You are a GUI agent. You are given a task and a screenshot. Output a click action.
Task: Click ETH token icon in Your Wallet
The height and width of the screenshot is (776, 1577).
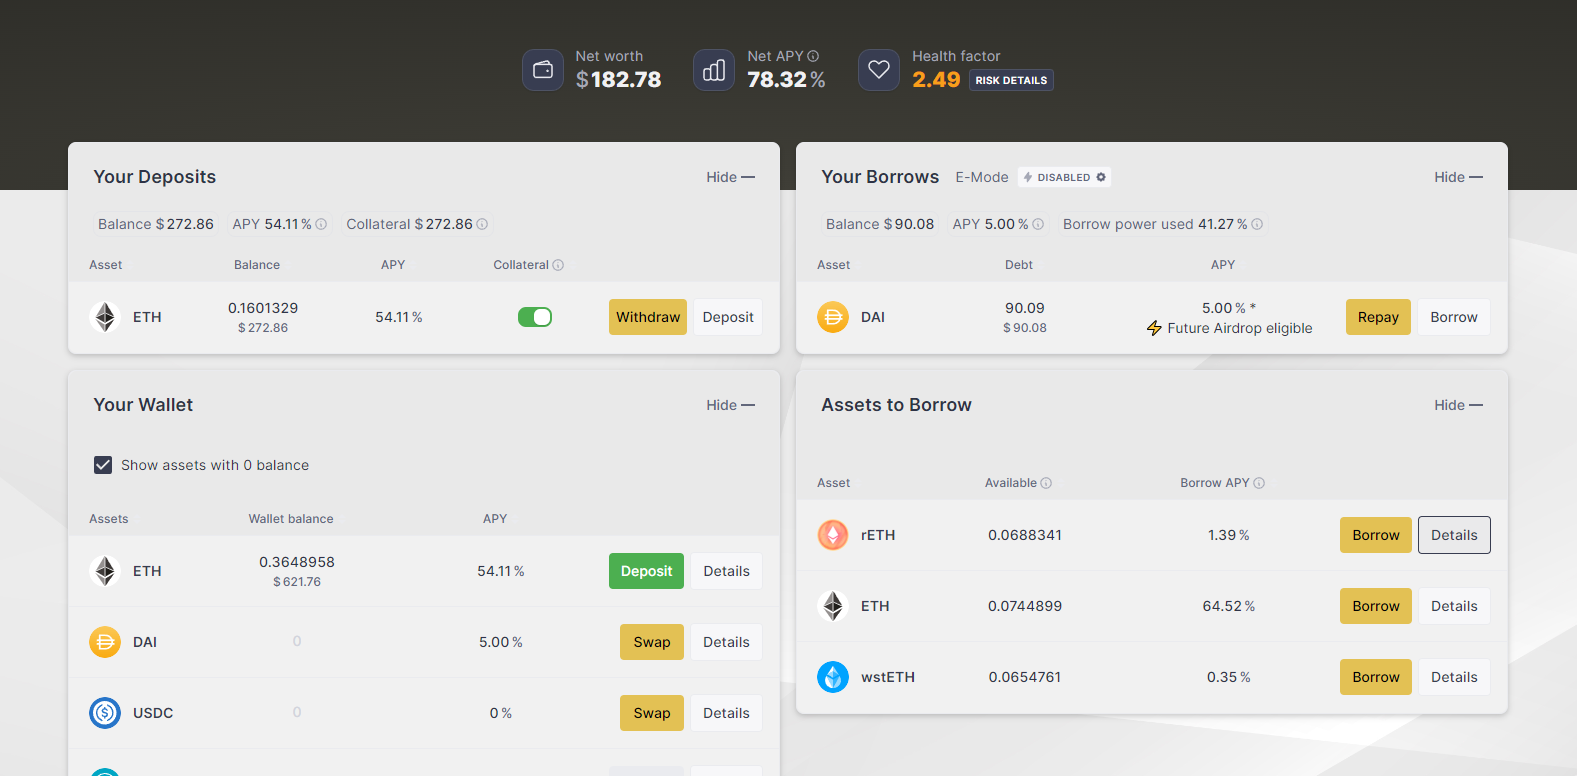coord(105,571)
